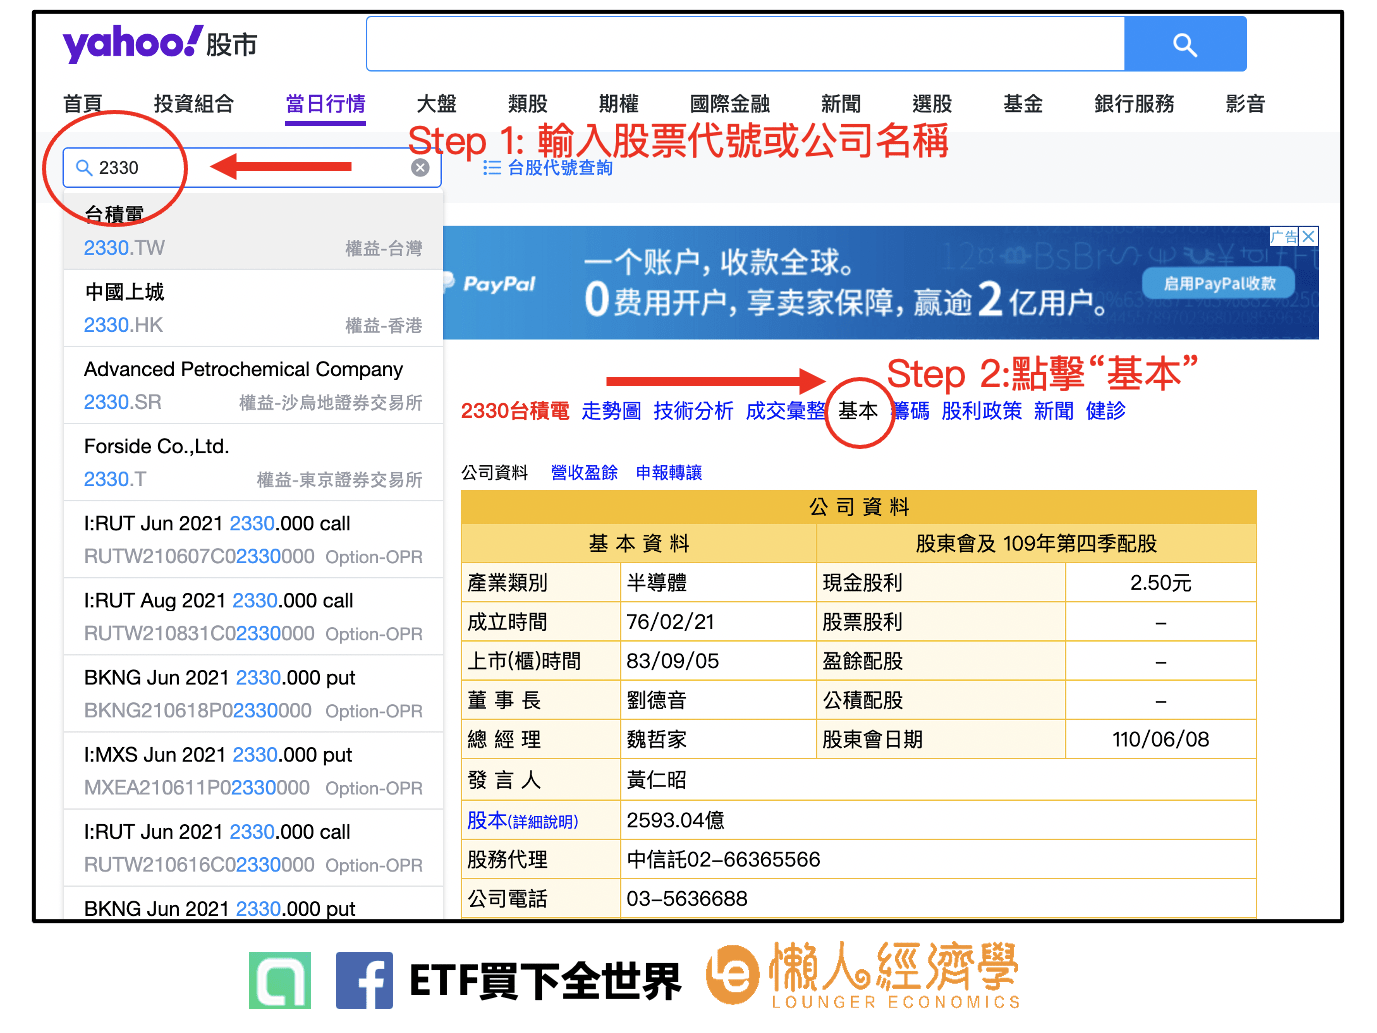Open the 銀行服務 nav item
1377x1033 pixels.
(1134, 104)
